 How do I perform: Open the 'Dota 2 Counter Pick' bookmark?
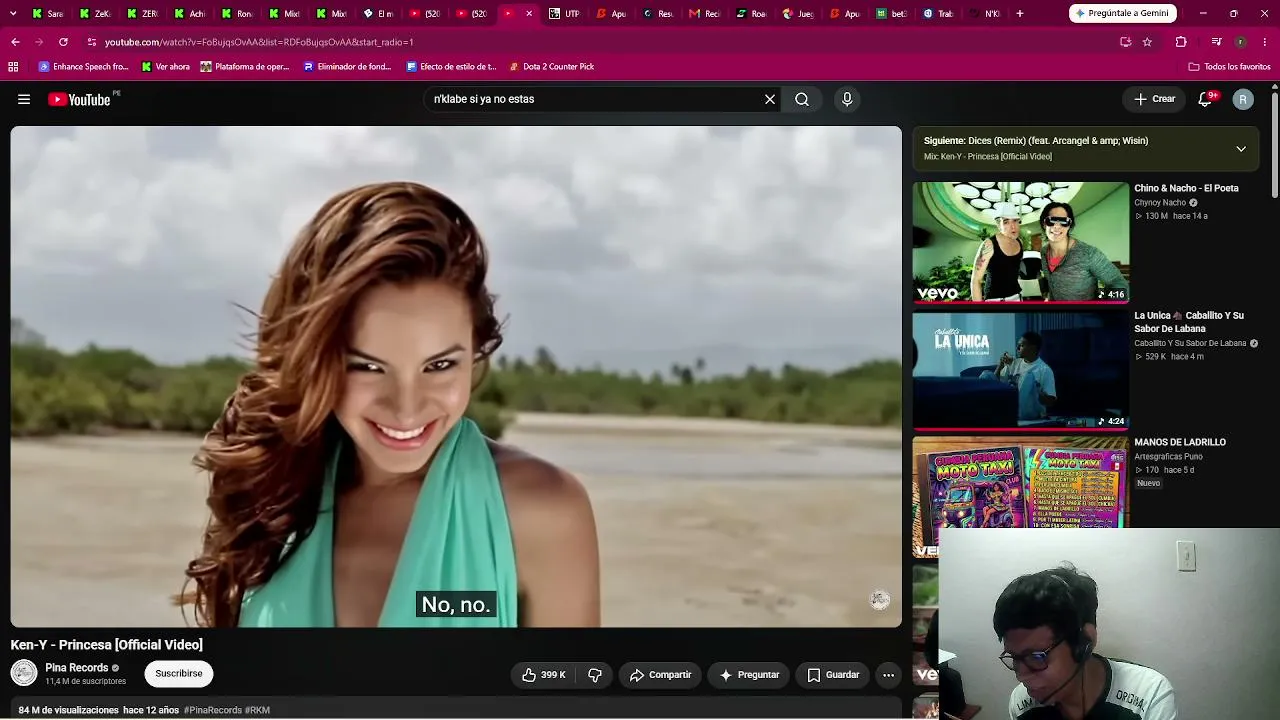click(551, 67)
